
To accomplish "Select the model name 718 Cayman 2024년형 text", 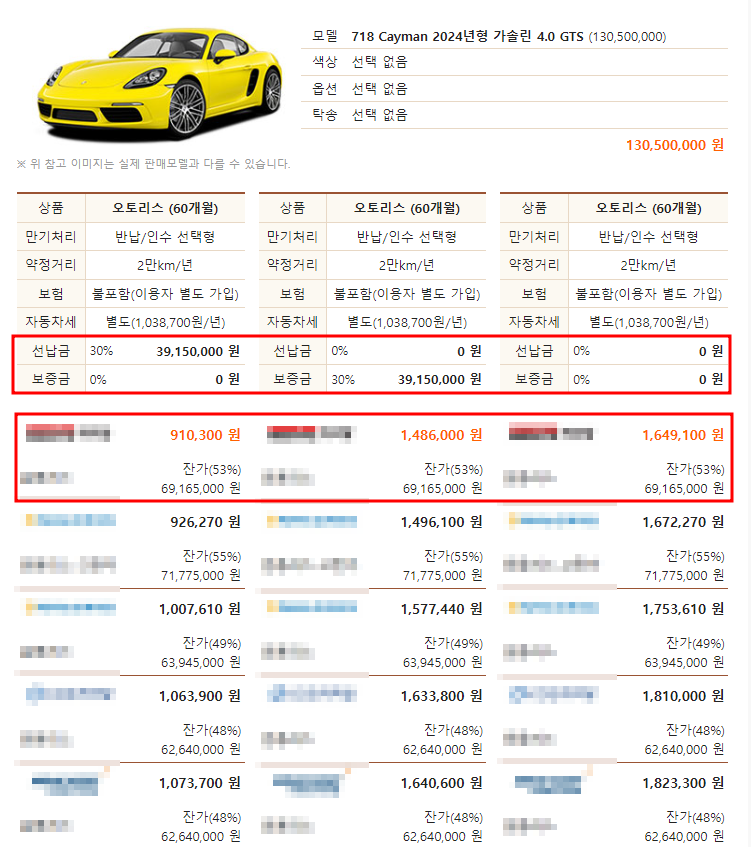I will (420, 36).
